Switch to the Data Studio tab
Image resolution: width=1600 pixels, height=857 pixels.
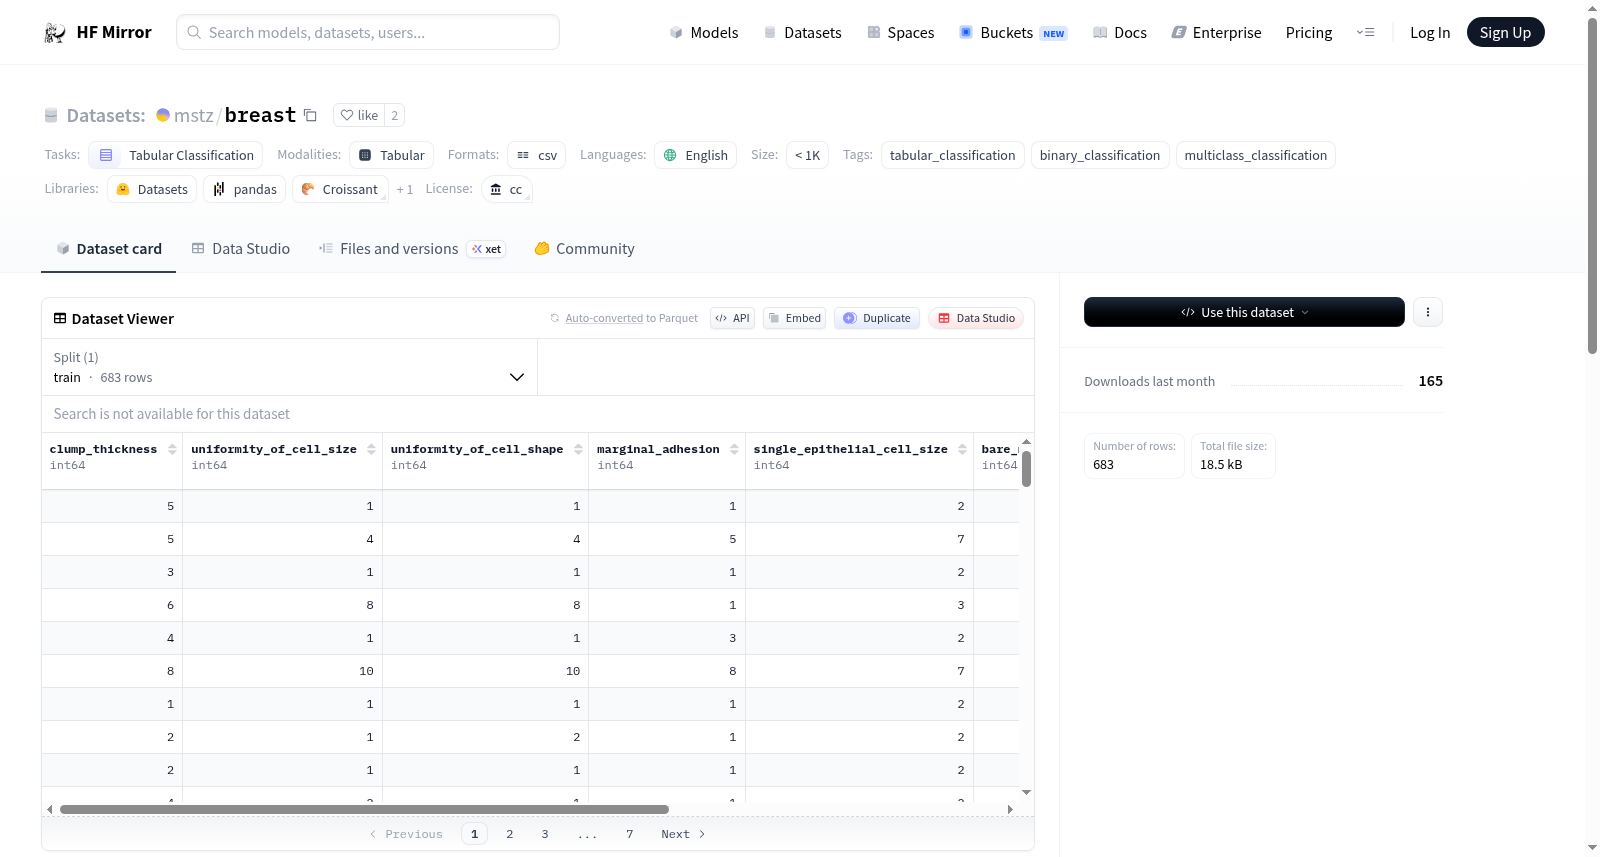(x=241, y=249)
